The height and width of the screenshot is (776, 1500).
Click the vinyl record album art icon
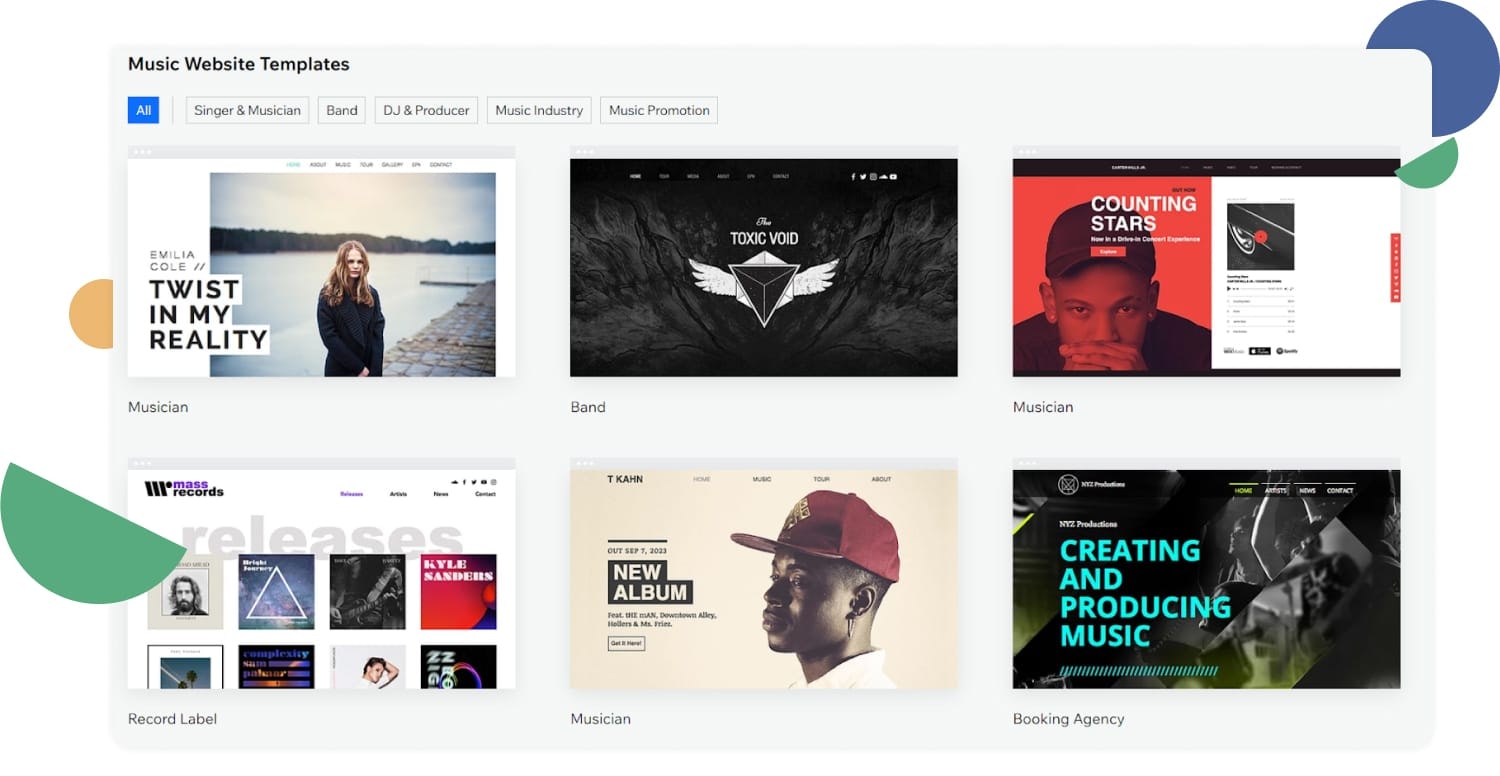point(1260,237)
